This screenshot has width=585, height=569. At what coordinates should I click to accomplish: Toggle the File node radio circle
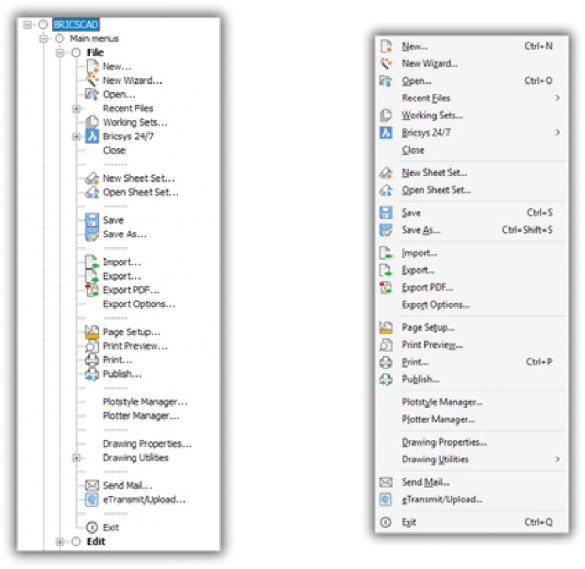[76, 53]
